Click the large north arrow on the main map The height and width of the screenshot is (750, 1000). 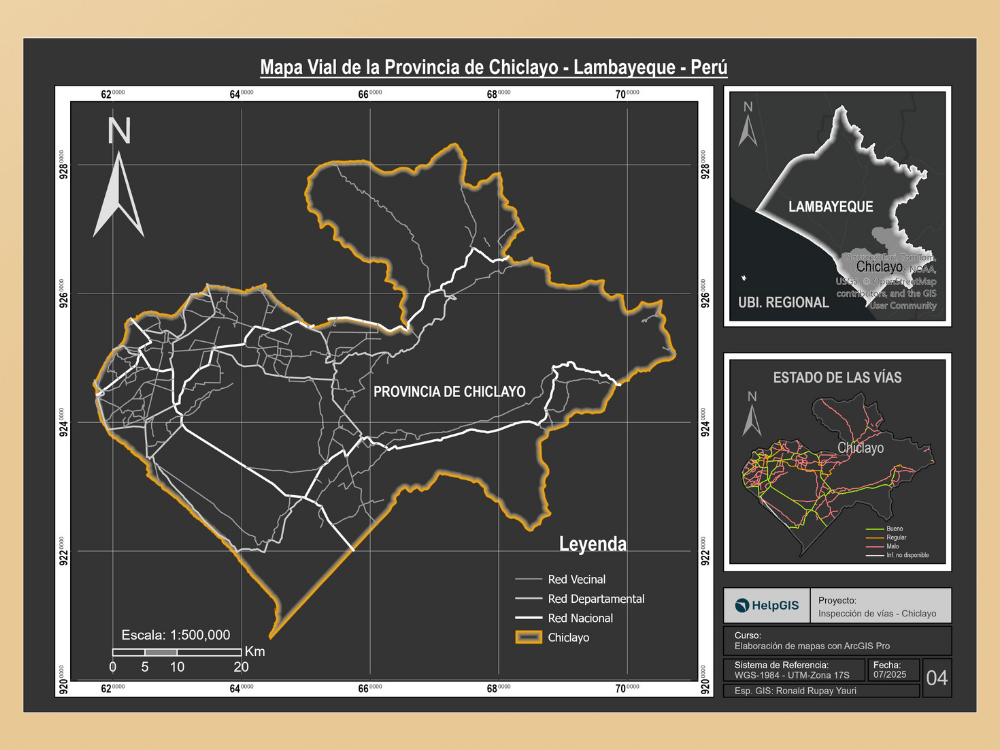[119, 177]
